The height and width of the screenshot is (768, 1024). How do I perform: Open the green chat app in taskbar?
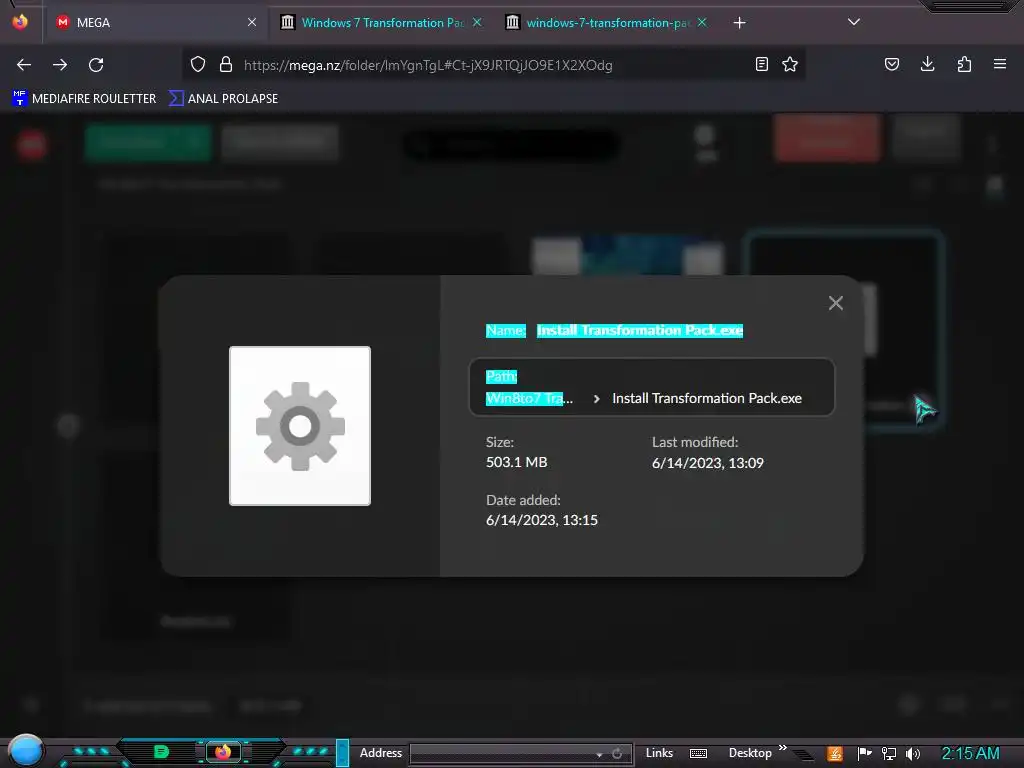pyautogui.click(x=161, y=752)
